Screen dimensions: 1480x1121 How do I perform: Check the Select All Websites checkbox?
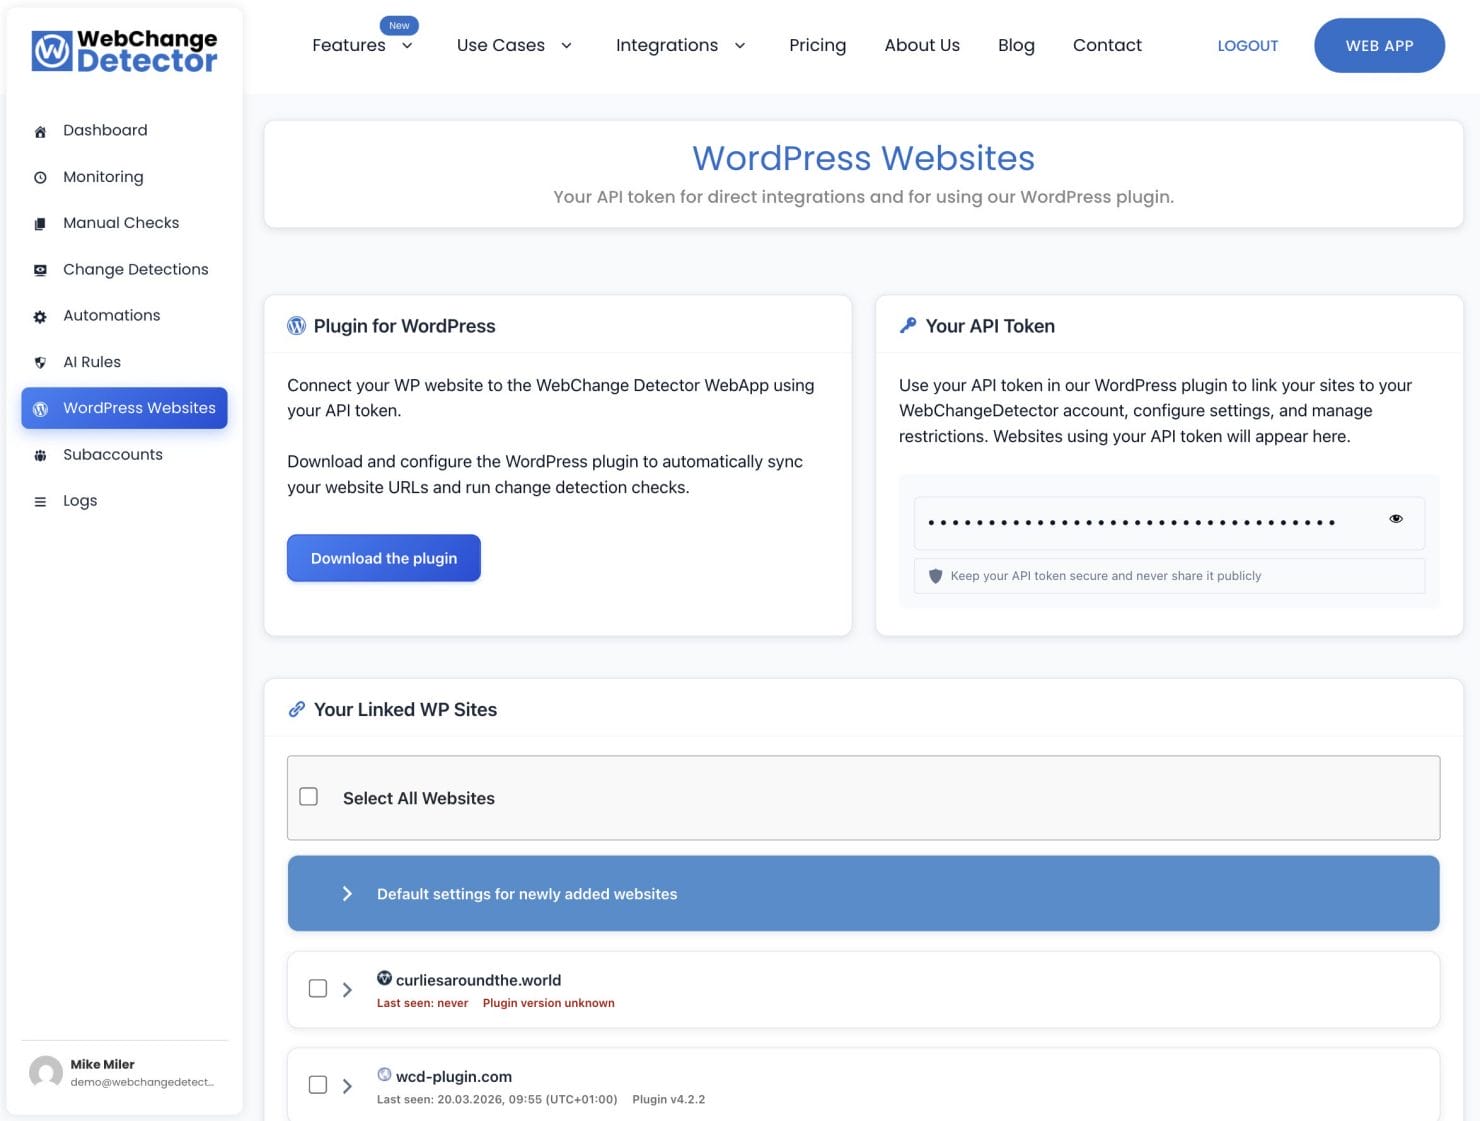(x=308, y=796)
